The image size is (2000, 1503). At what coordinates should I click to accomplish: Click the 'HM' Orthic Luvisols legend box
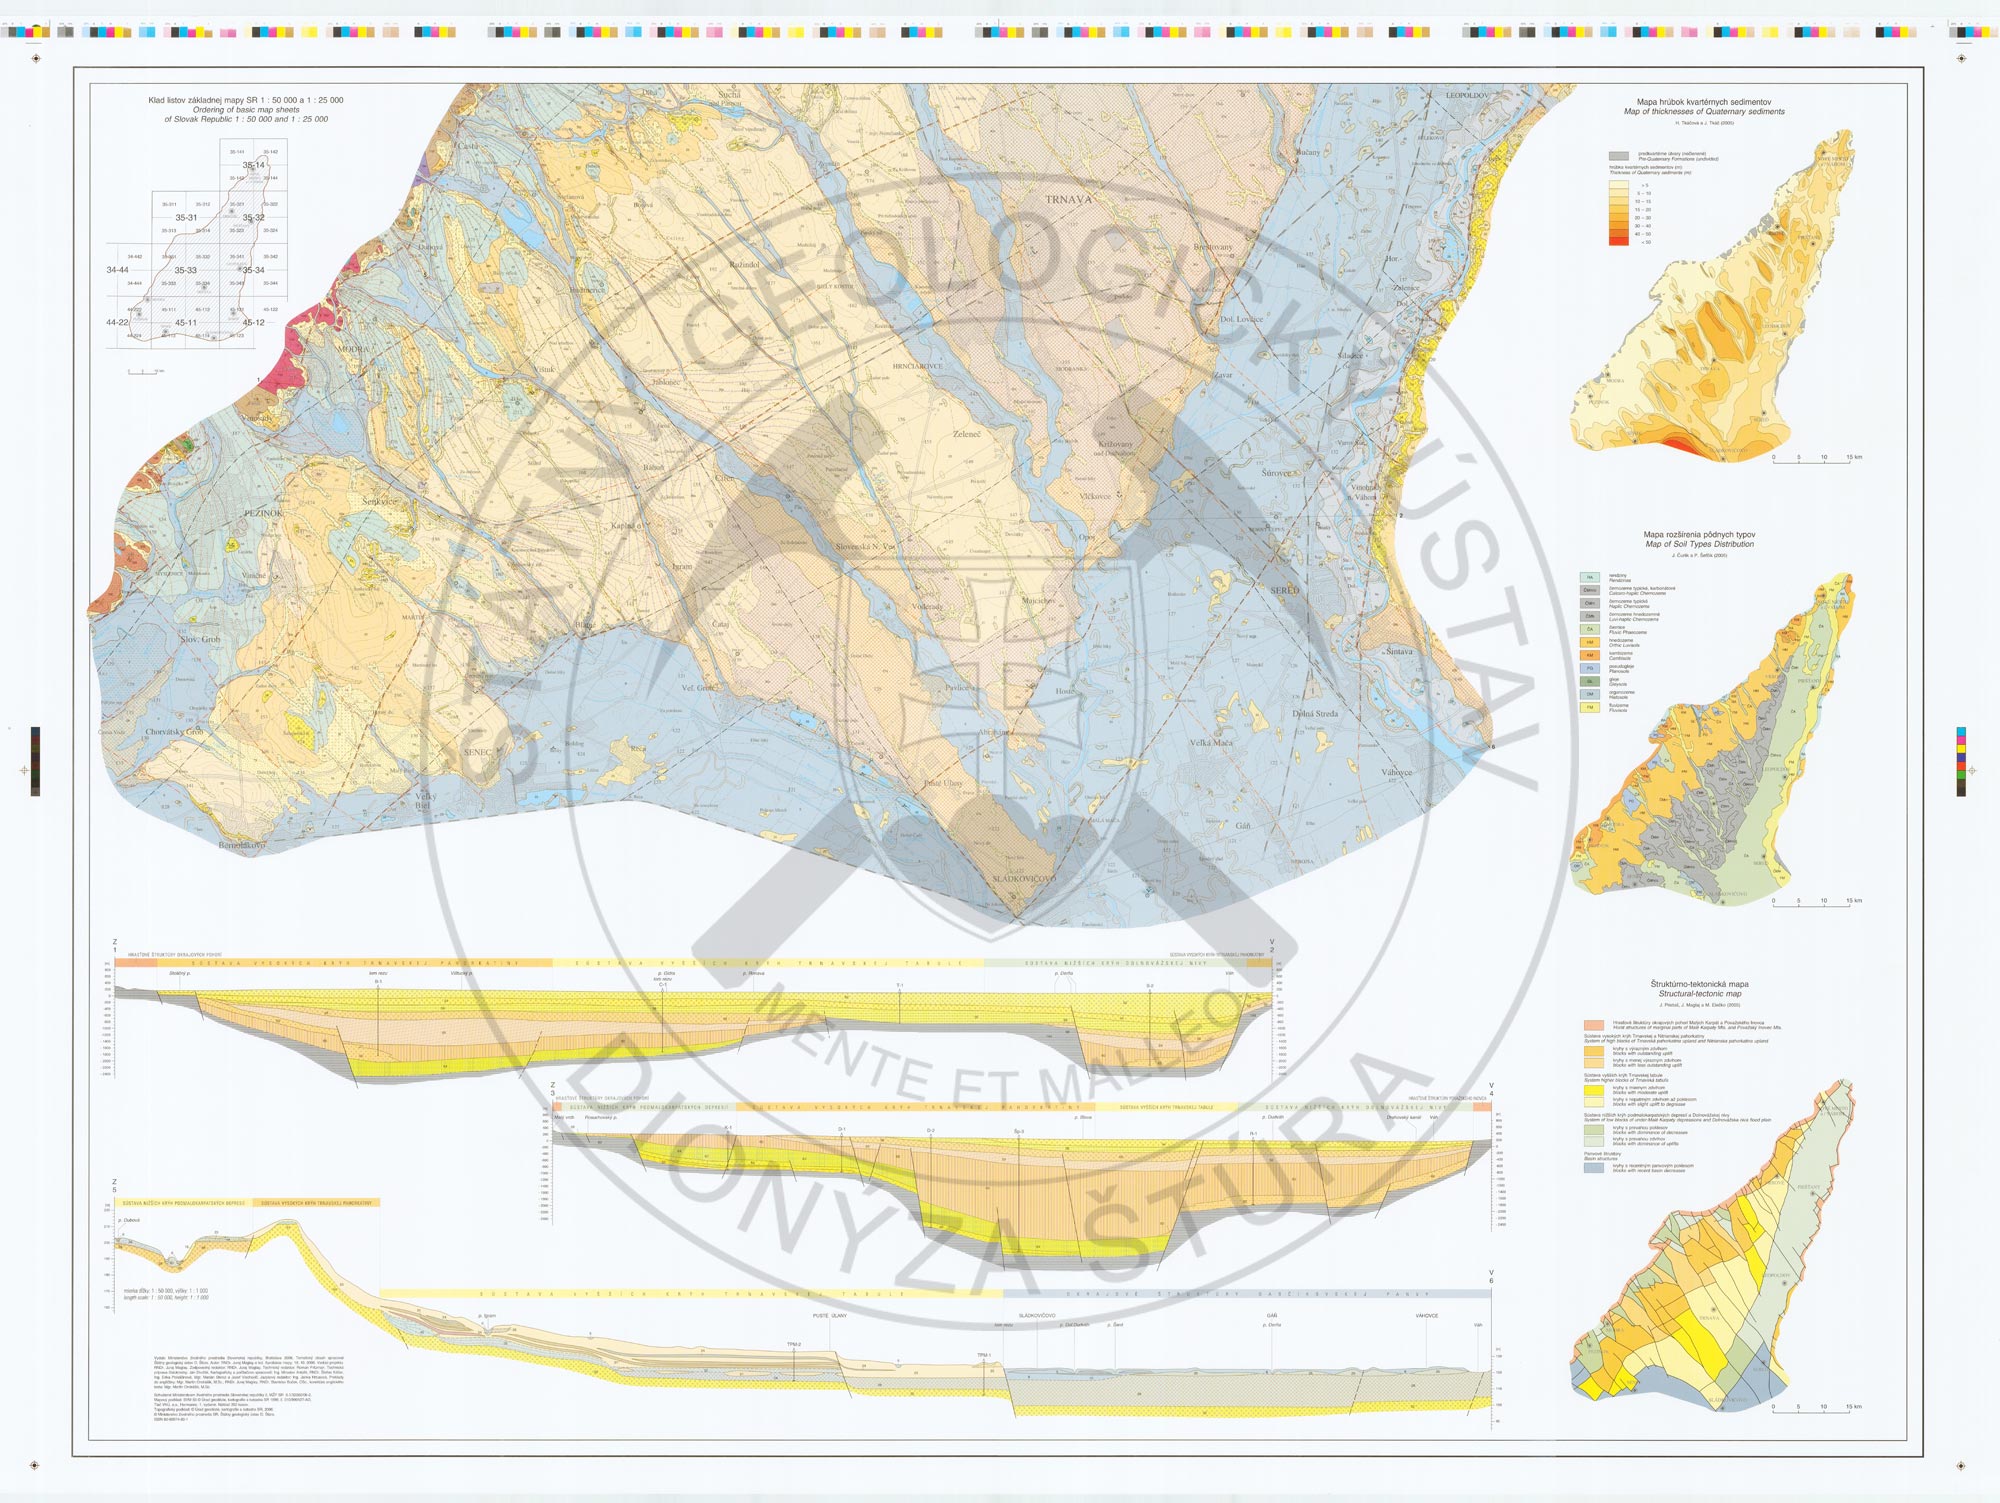1590,642
